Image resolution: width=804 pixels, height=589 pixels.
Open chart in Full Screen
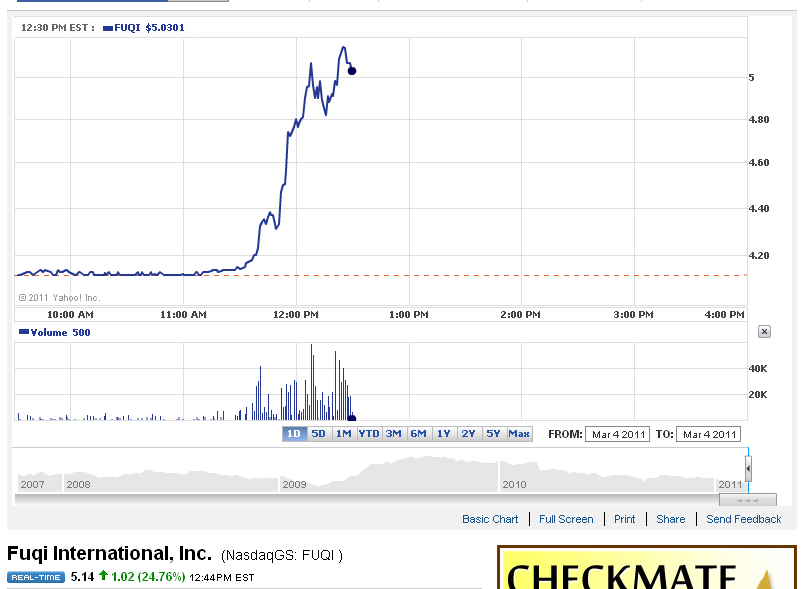click(566, 519)
